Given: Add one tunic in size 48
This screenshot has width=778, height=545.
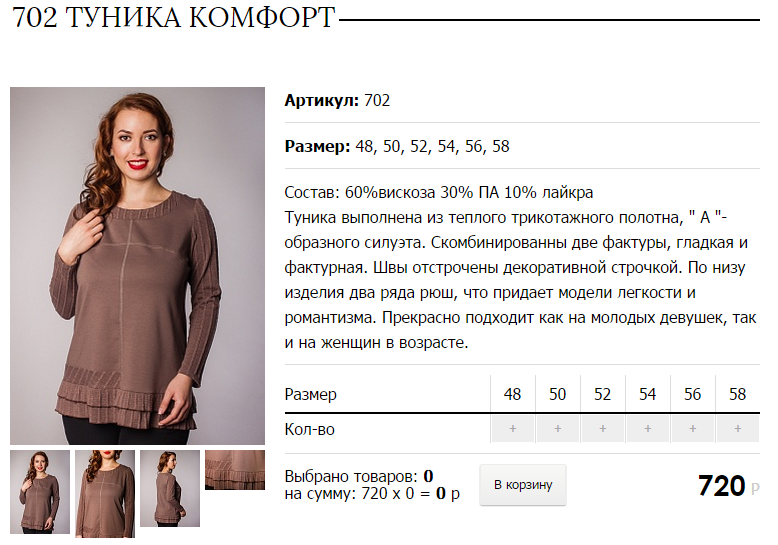Looking at the screenshot, I should (x=513, y=429).
